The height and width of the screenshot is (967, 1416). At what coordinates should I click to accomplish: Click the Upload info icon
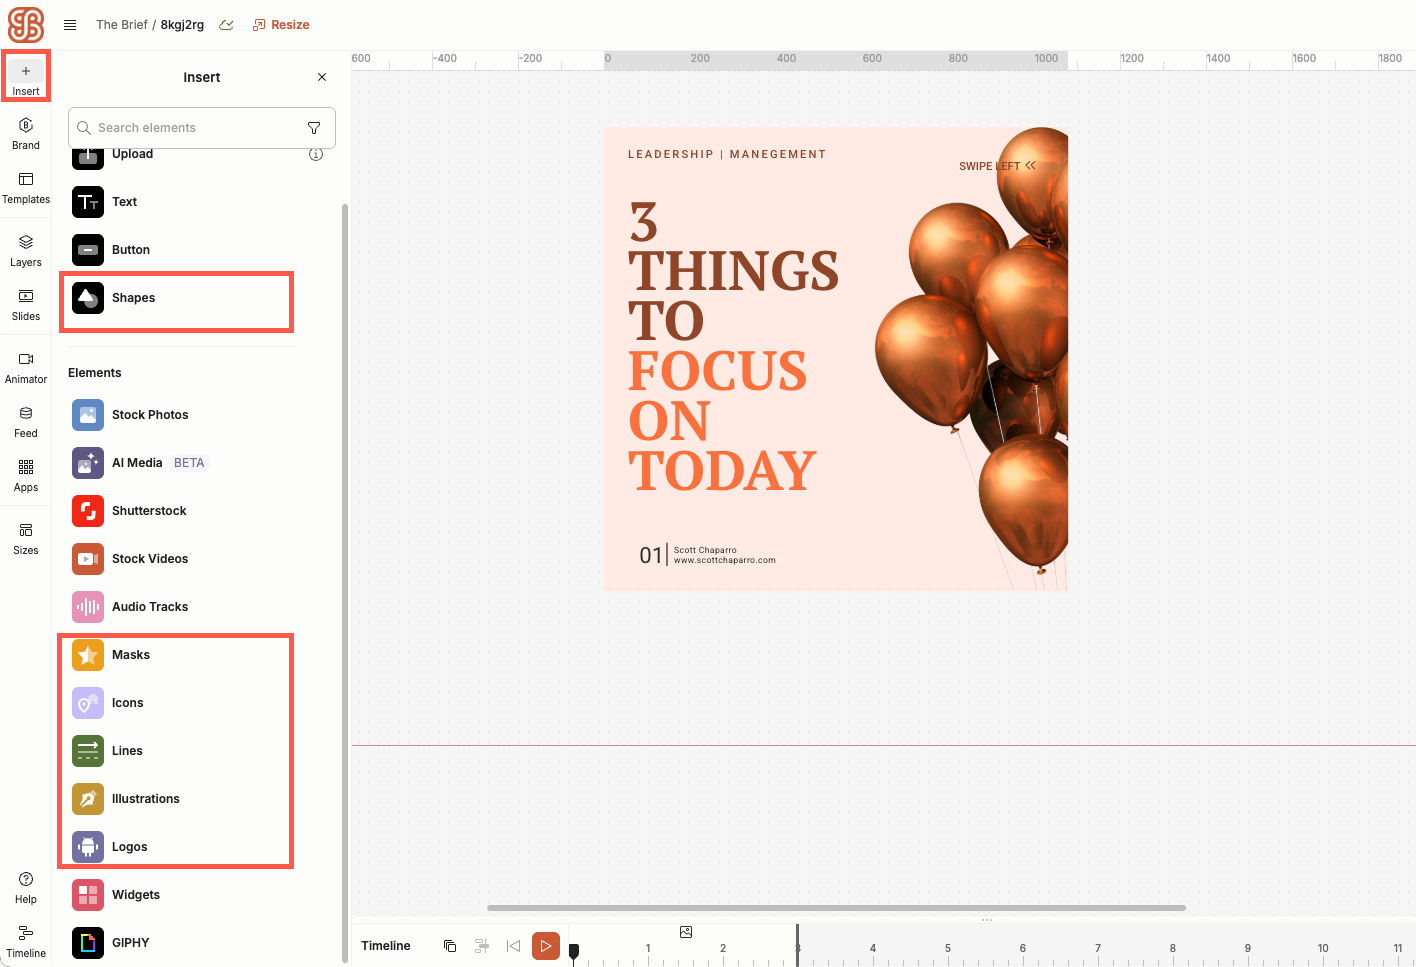316,155
